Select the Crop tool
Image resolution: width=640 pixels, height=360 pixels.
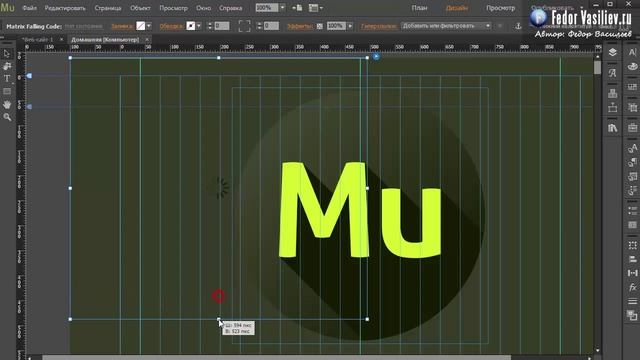click(x=7, y=66)
